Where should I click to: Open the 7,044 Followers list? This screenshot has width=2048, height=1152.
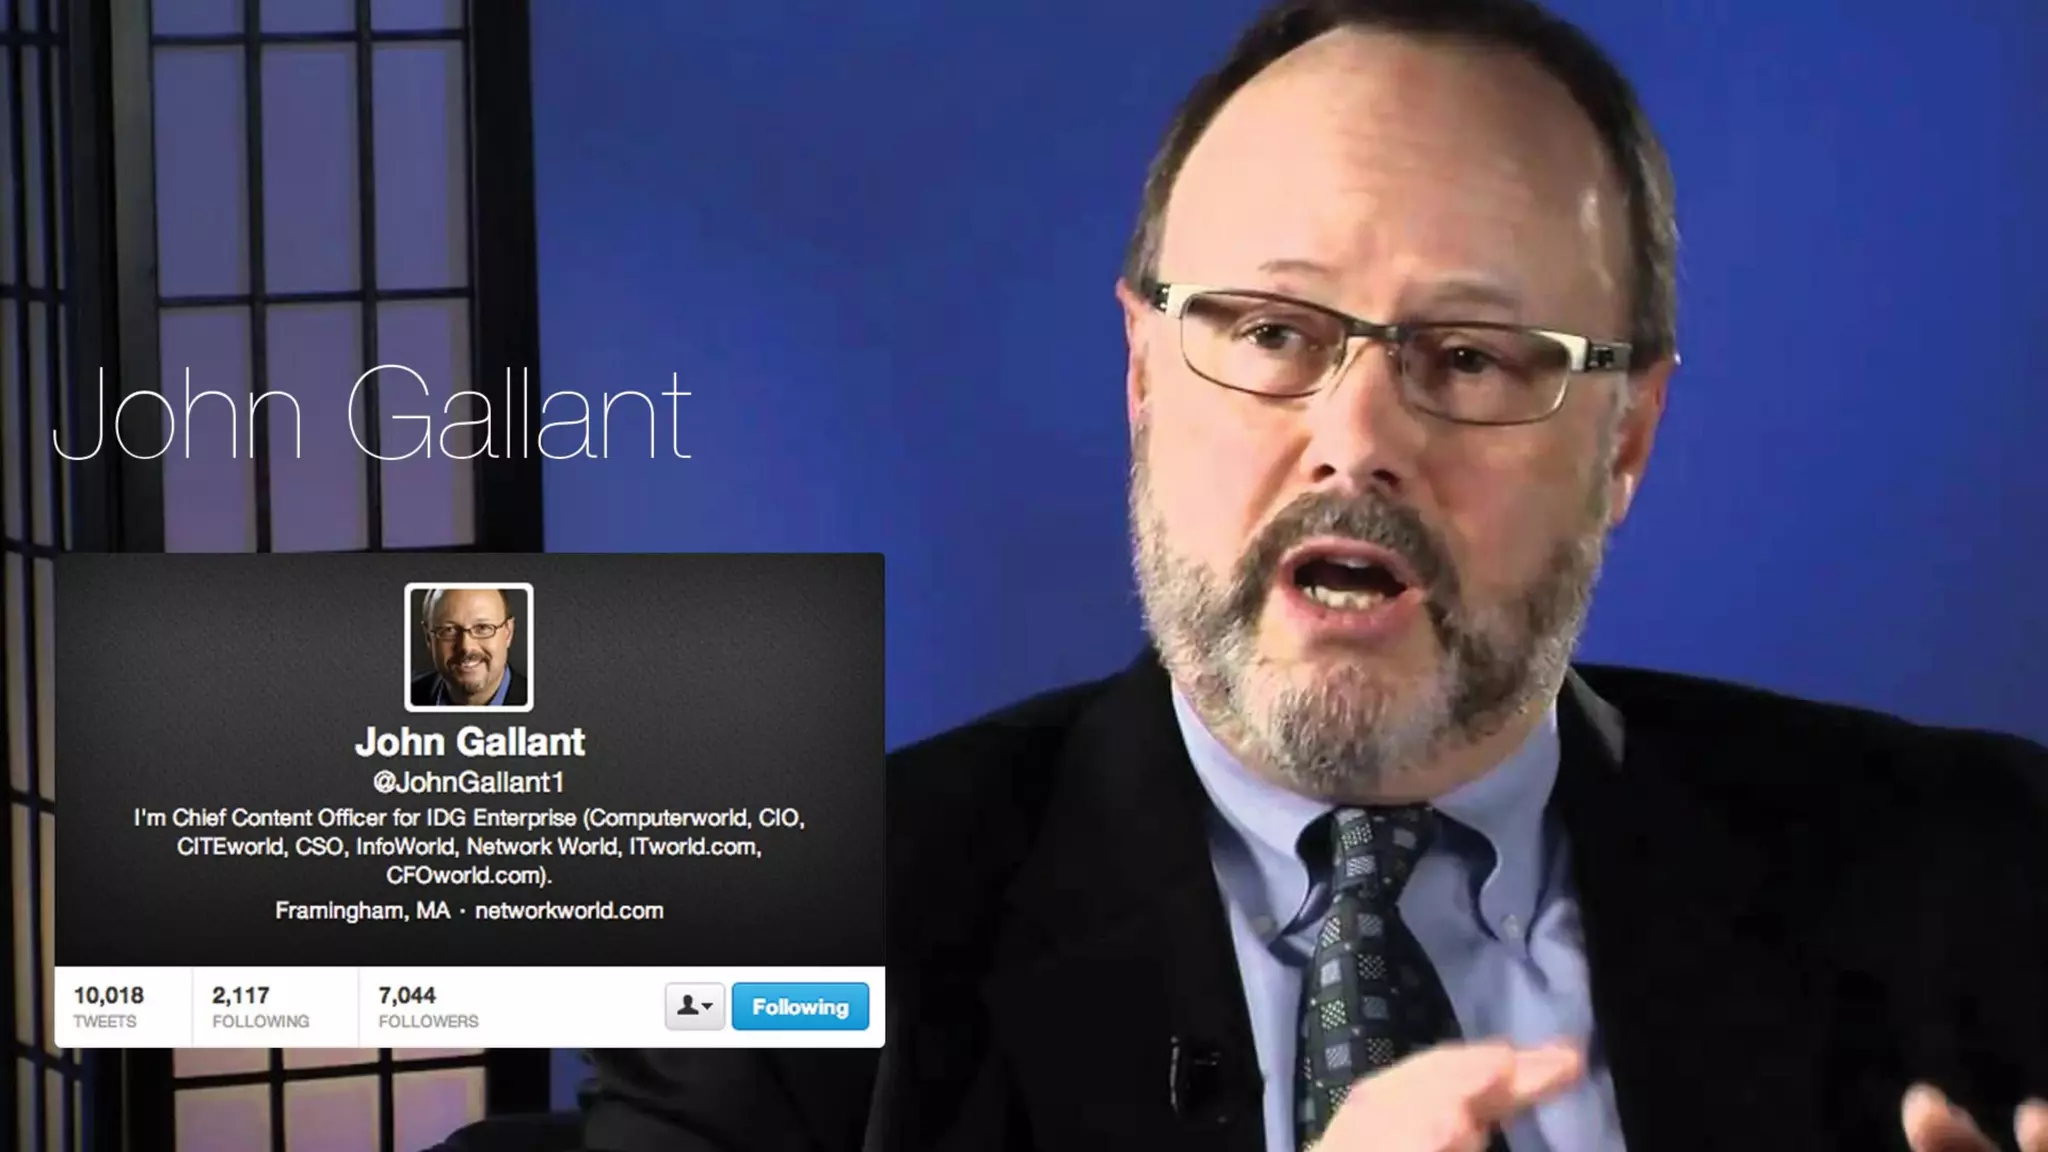[x=428, y=1007]
